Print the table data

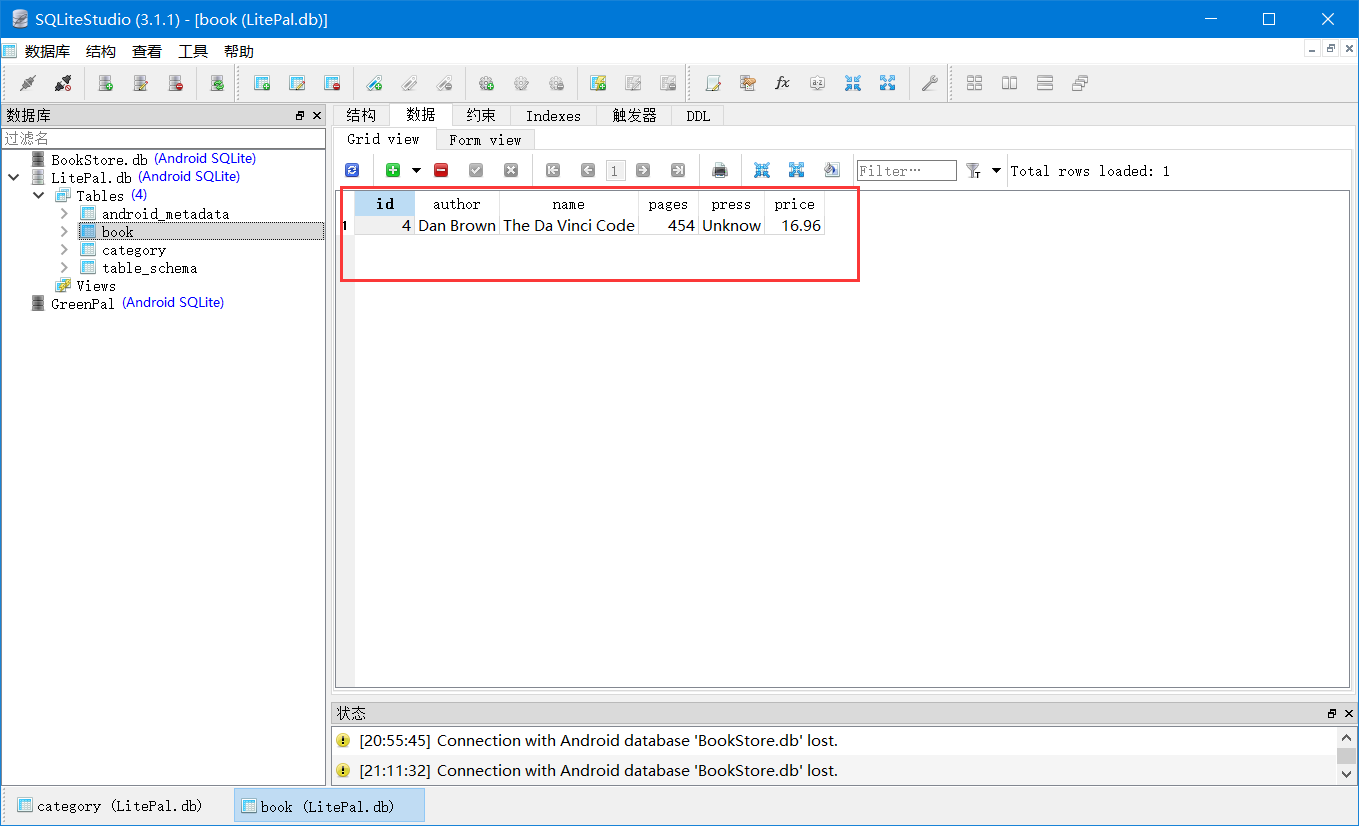(720, 171)
